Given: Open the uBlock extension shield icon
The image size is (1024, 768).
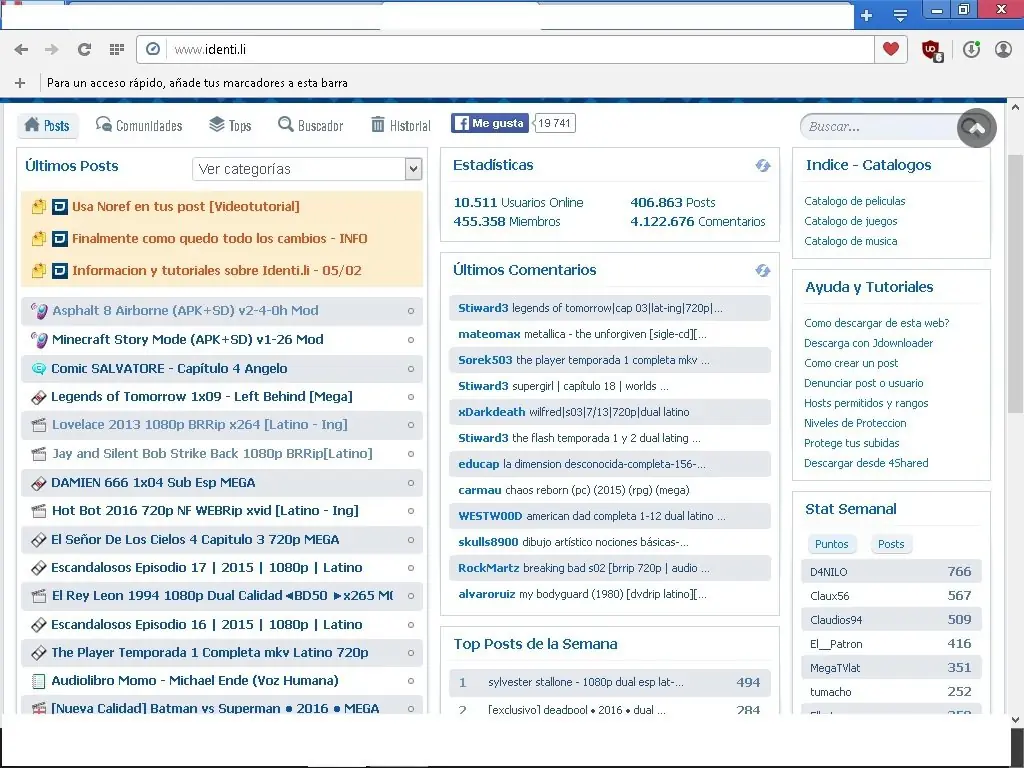Looking at the screenshot, I should [932, 50].
